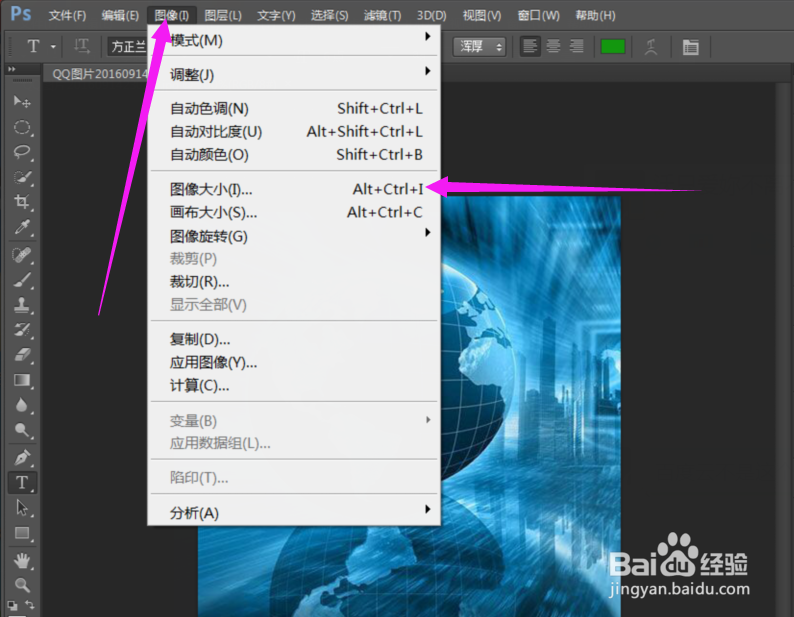Open the character and paragraph panel icon
Image resolution: width=794 pixels, height=617 pixels.
point(691,47)
